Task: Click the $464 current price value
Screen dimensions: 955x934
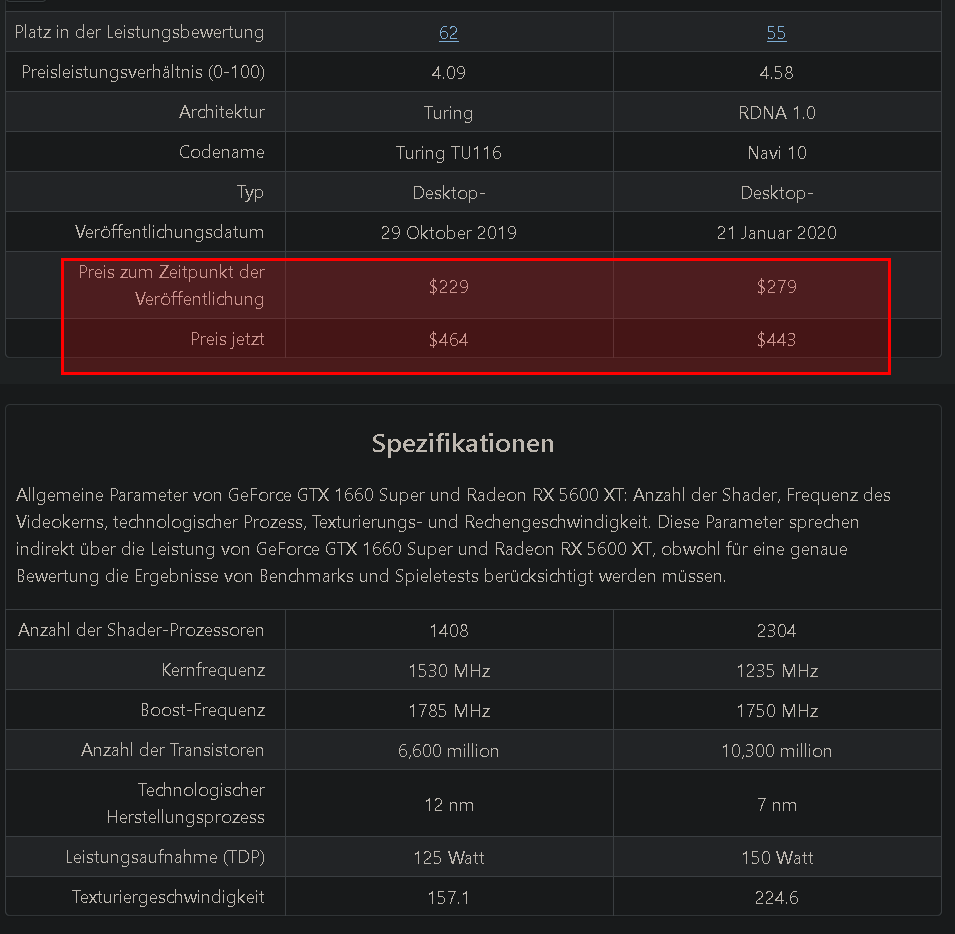Action: (x=449, y=339)
